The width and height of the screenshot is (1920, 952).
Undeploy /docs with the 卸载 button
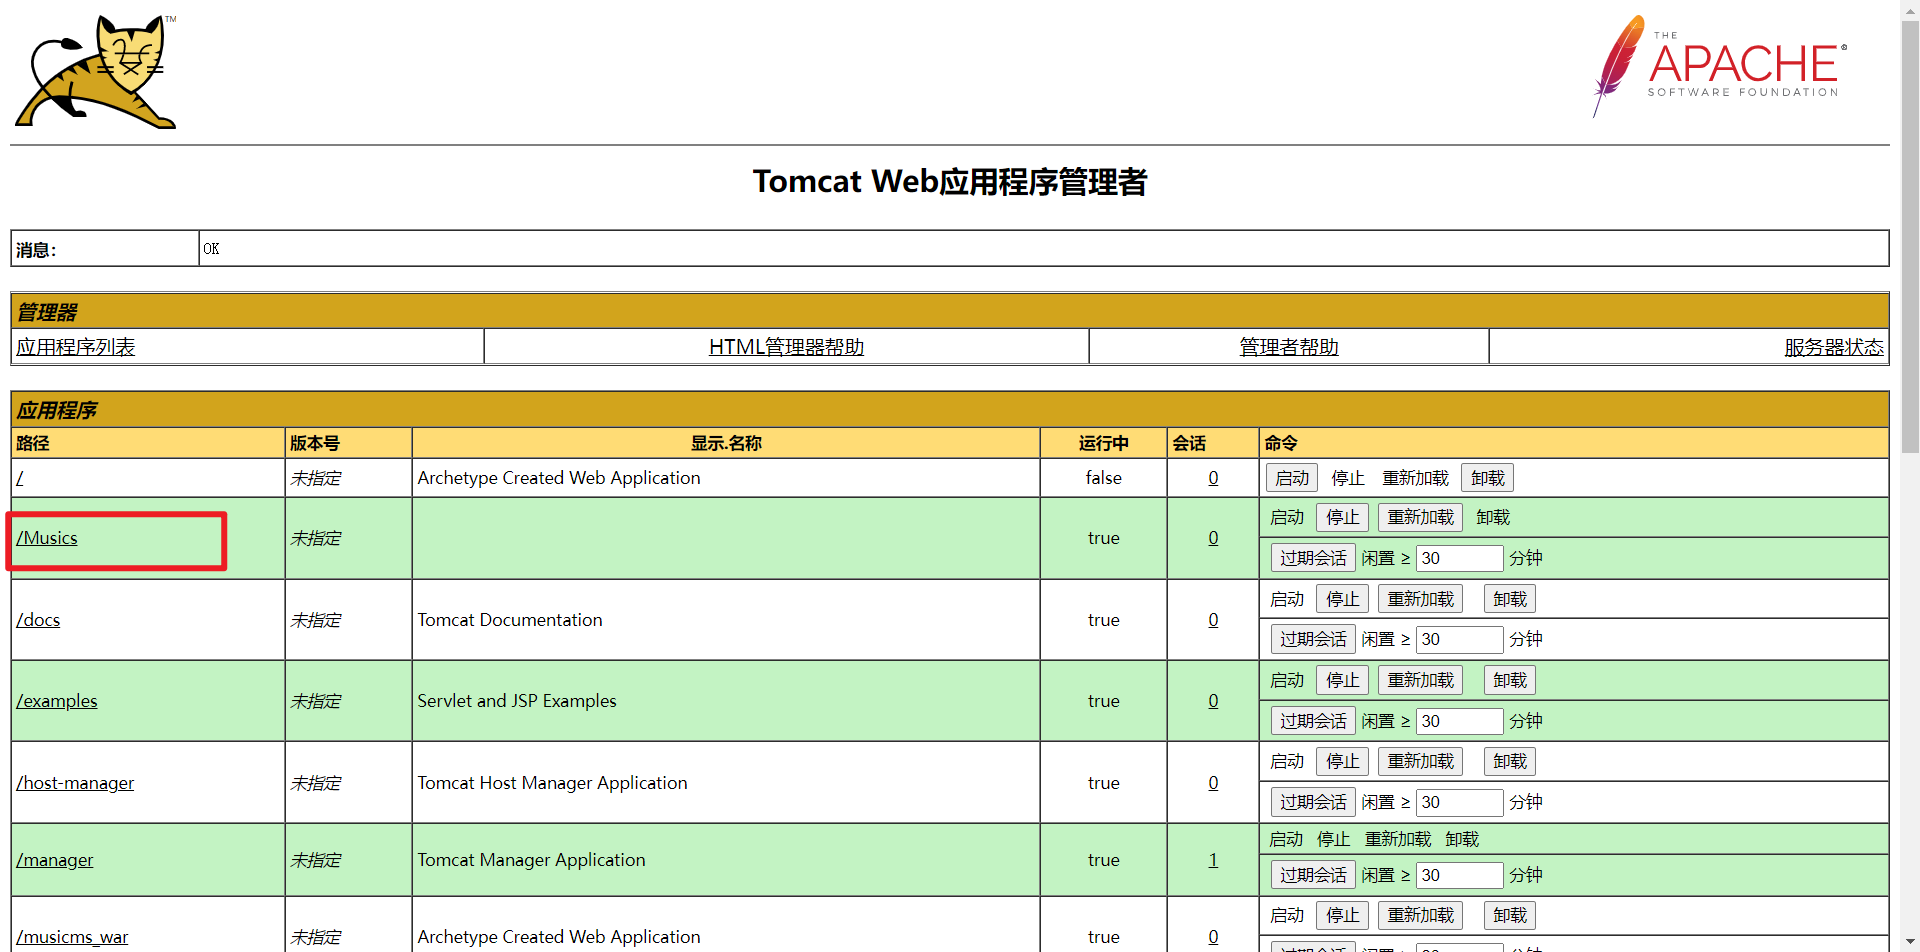pos(1509,599)
